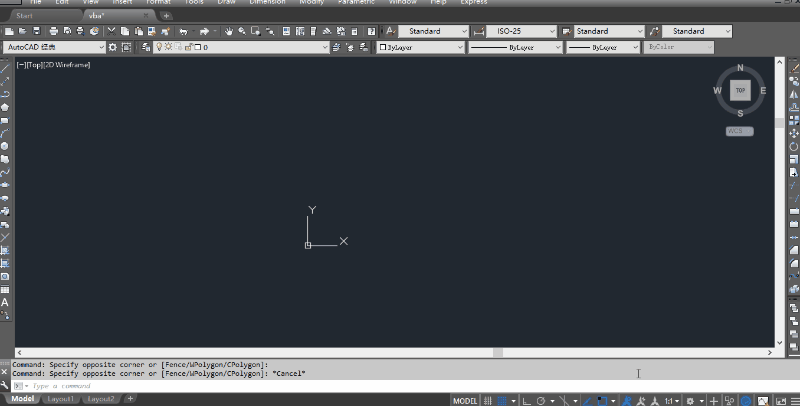Screen dimensions: 800x406
Task: Open the Layer Properties Manager icon
Action: pos(146,47)
